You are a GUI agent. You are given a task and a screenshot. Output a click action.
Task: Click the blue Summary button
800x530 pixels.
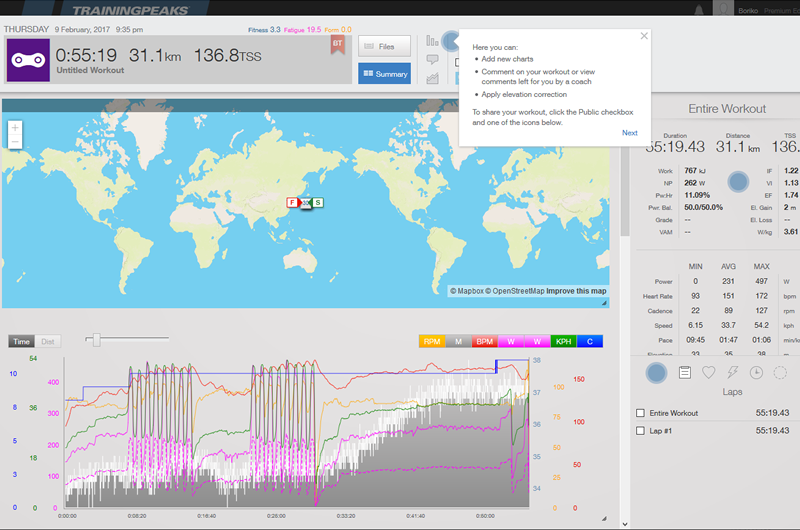click(384, 73)
